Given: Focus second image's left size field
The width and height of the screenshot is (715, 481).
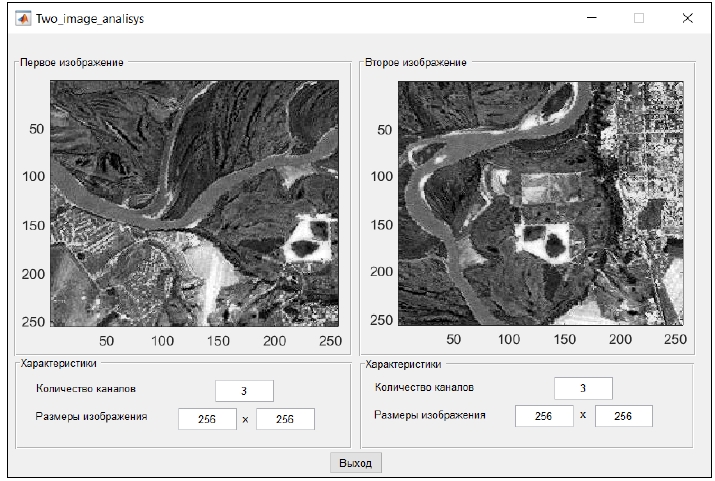Looking at the screenshot, I should 545,416.
